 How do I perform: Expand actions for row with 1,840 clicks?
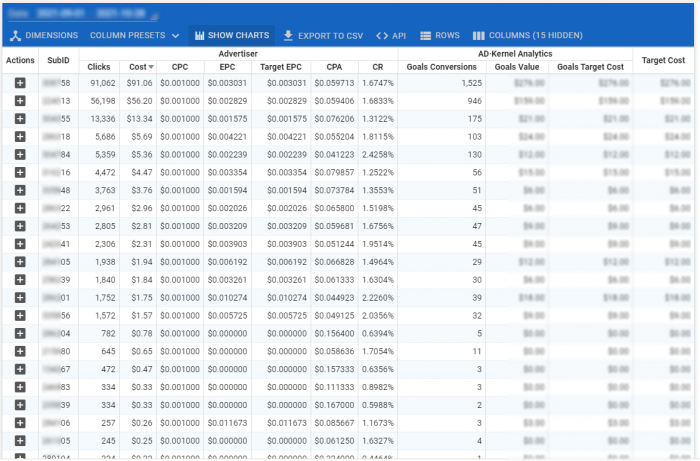(x=20, y=280)
